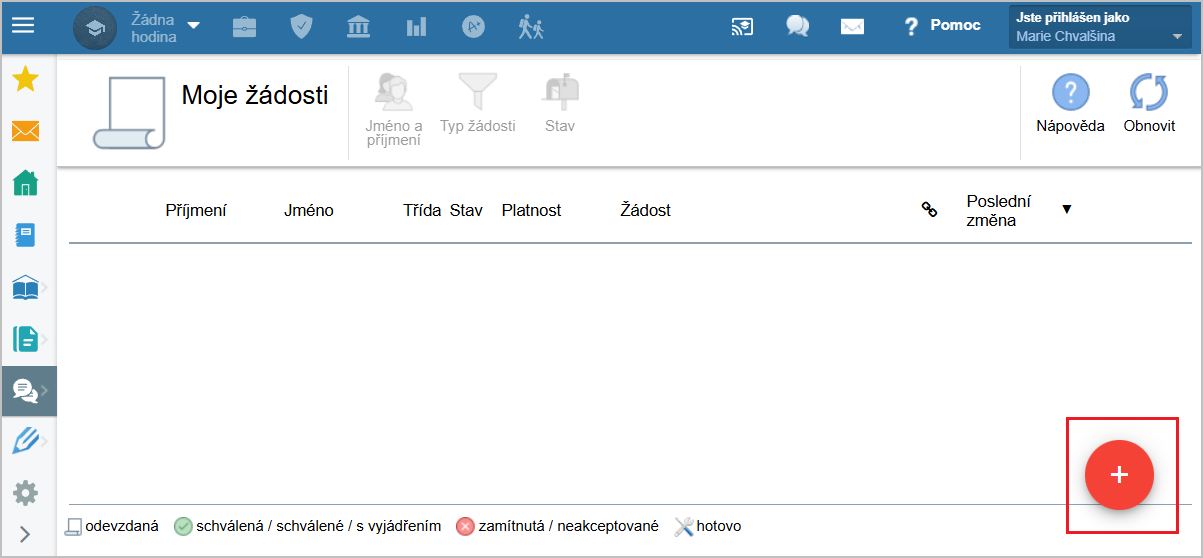The image size is (1203, 558).
Task: Open the hamburger main menu
Action: pos(22,26)
